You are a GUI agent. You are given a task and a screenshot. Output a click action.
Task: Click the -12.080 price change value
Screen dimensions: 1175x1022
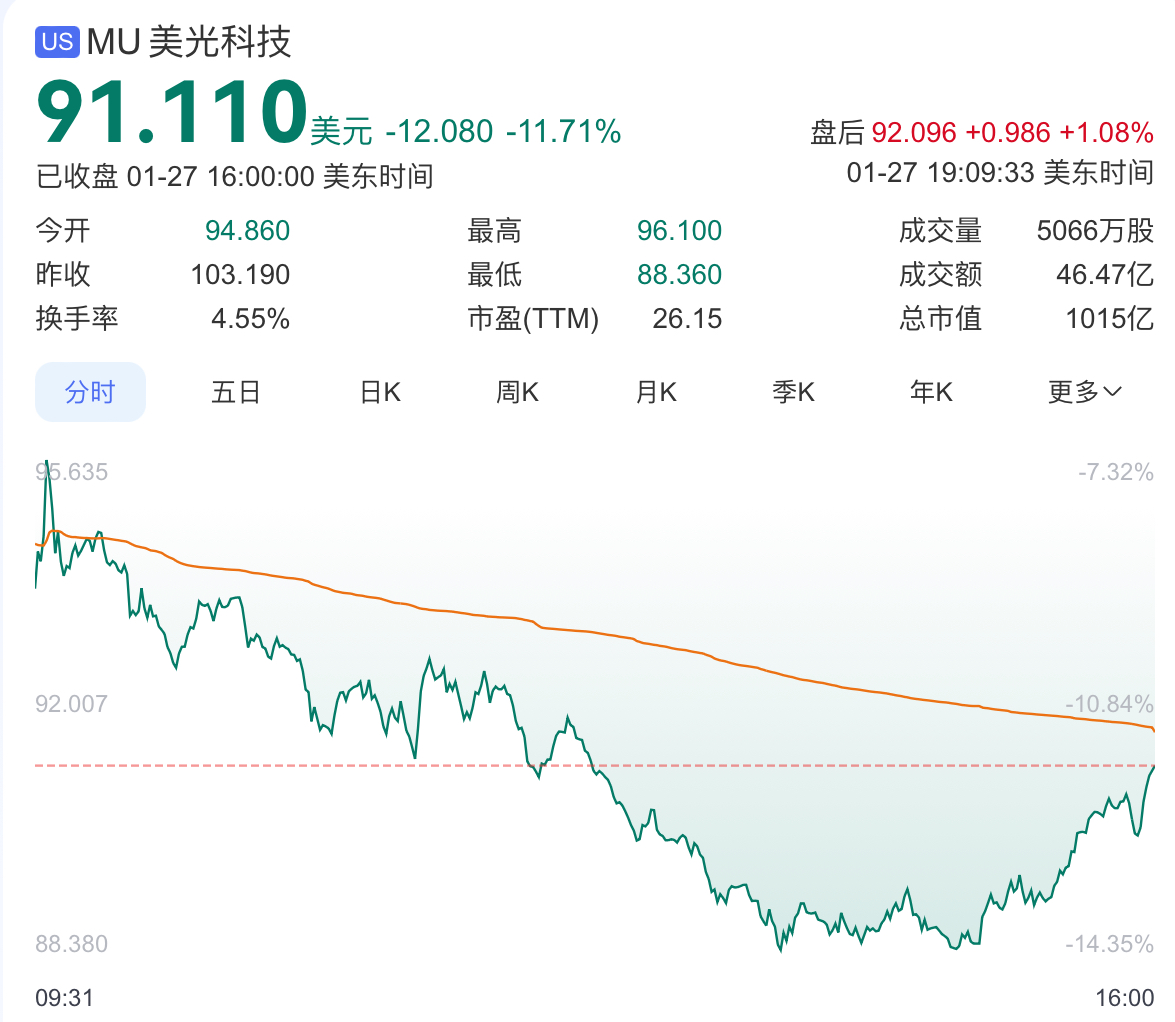(439, 132)
